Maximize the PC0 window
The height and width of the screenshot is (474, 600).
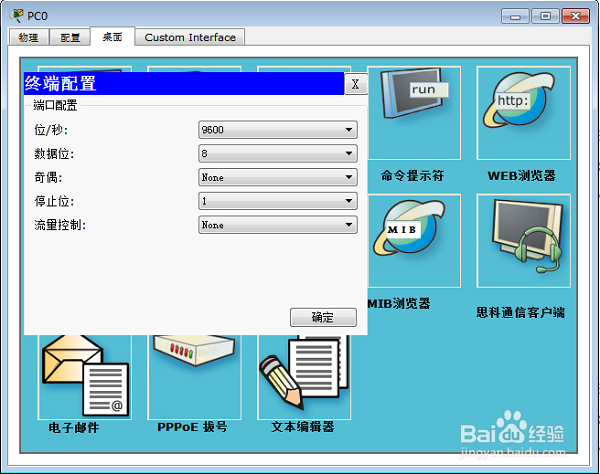(x=545, y=16)
